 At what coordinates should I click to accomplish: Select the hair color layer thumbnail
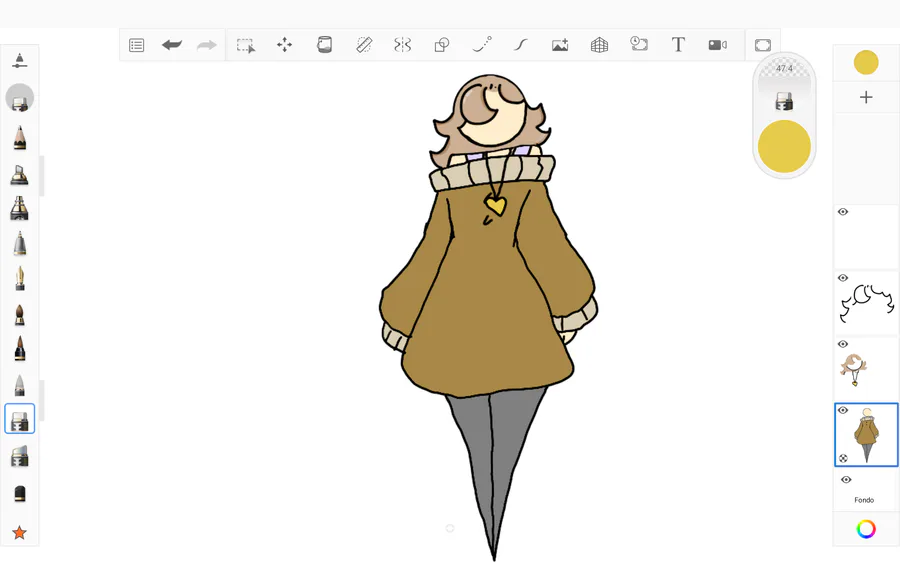tap(866, 368)
